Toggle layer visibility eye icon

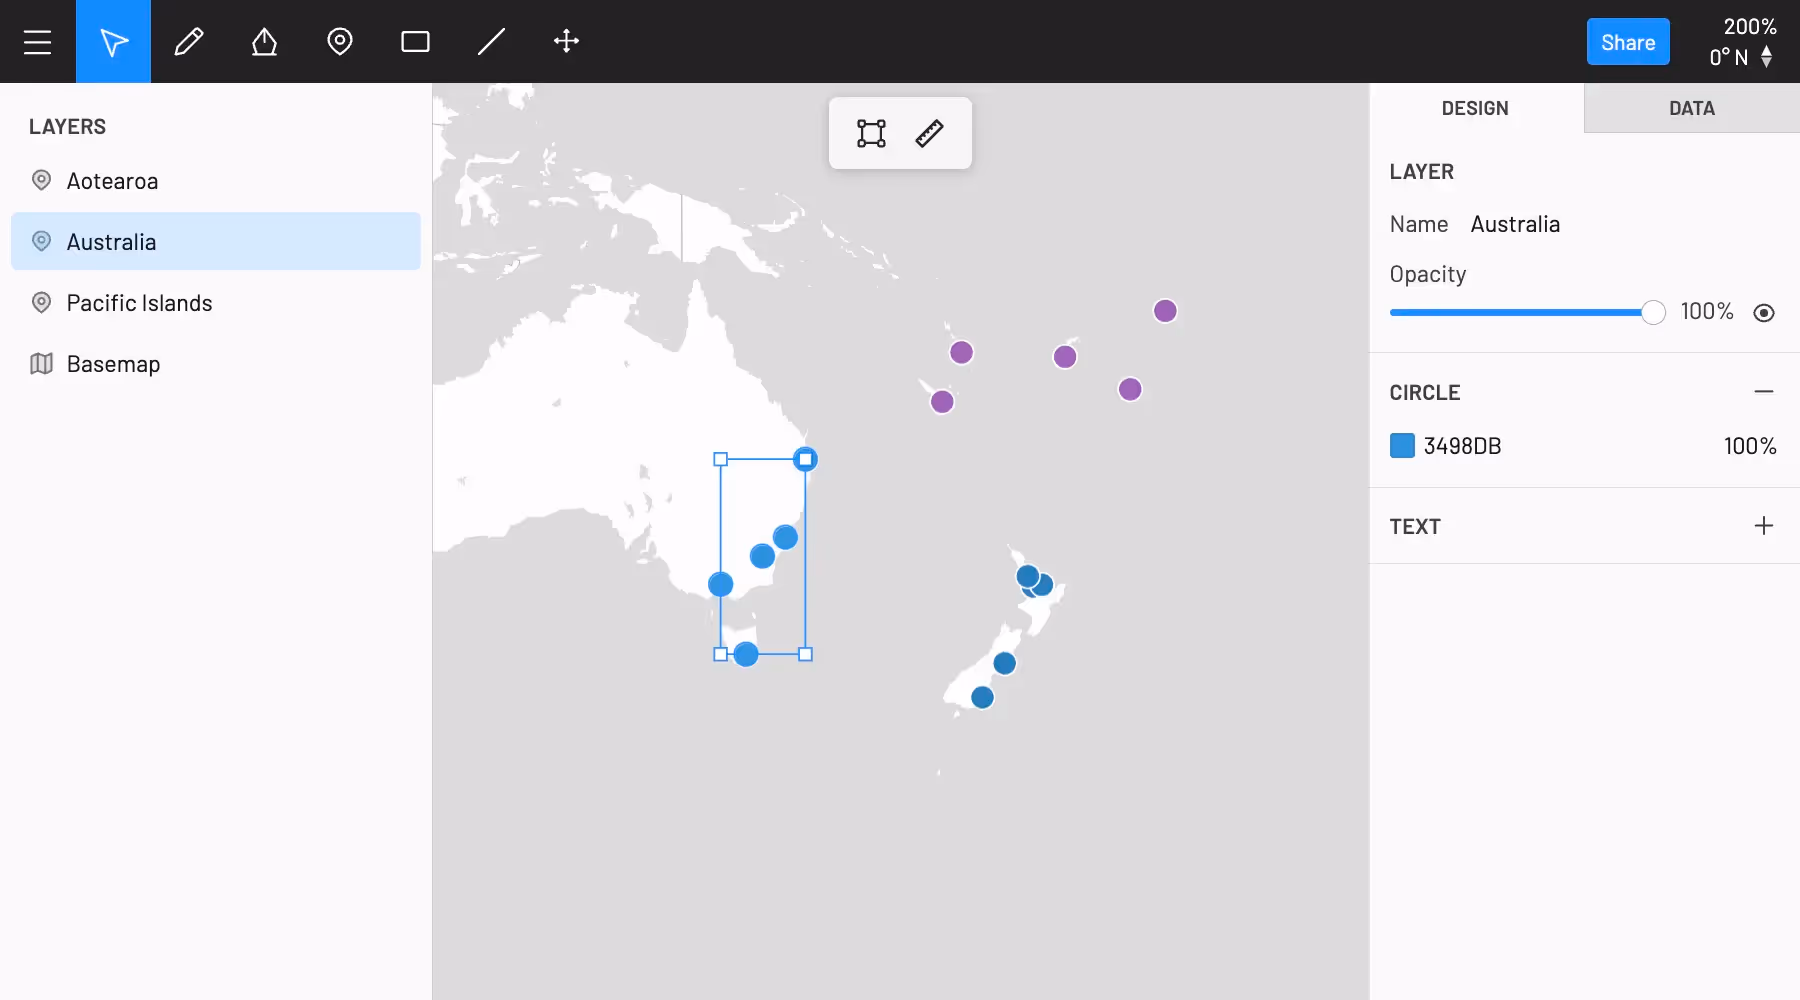1764,313
